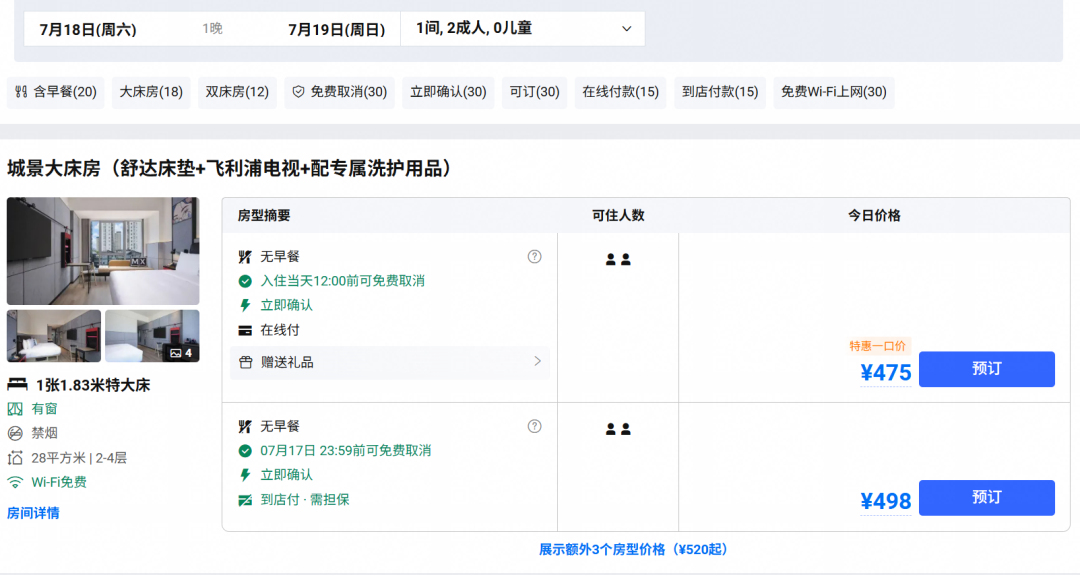Click green check icon beside 入住当天12:00前可免费取消
This screenshot has width=1080, height=575.
point(245,281)
